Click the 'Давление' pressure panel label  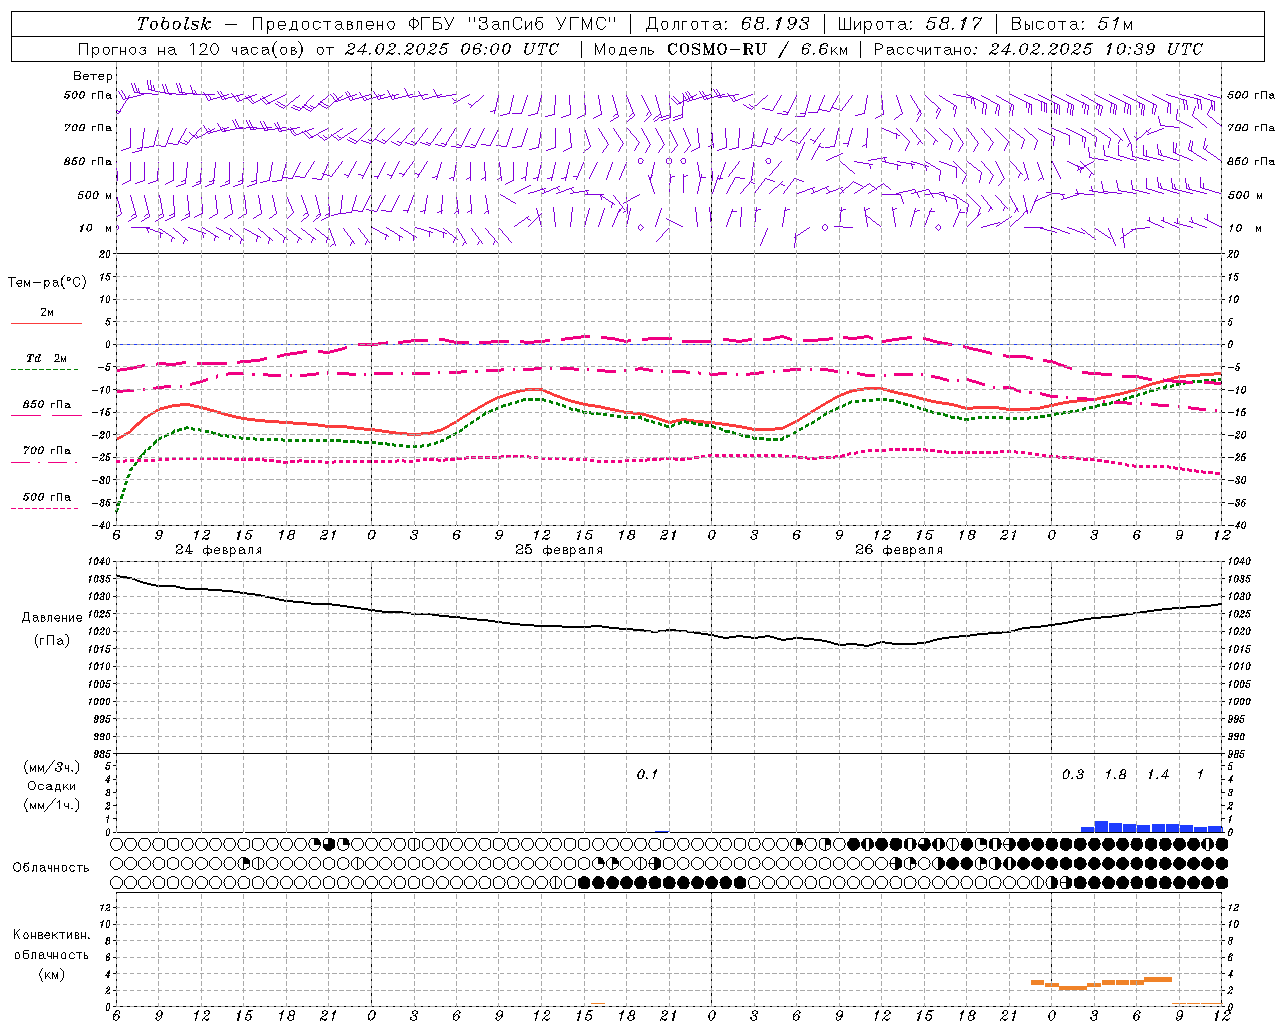pyautogui.click(x=51, y=618)
